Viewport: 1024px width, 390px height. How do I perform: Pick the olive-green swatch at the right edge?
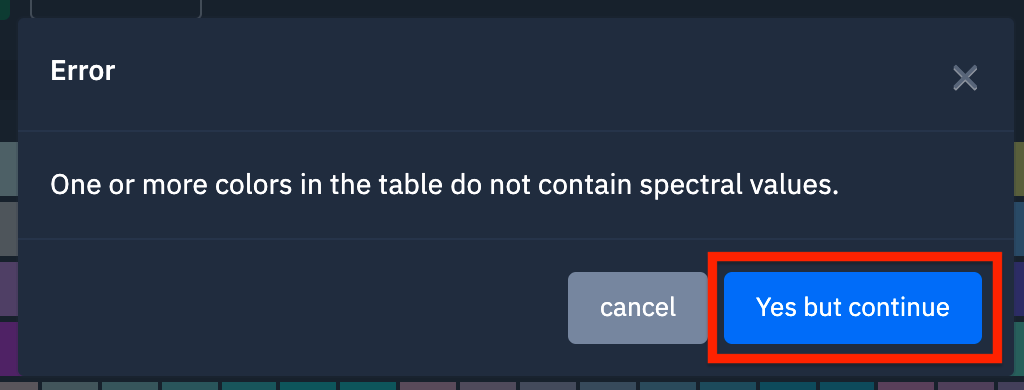click(1019, 169)
